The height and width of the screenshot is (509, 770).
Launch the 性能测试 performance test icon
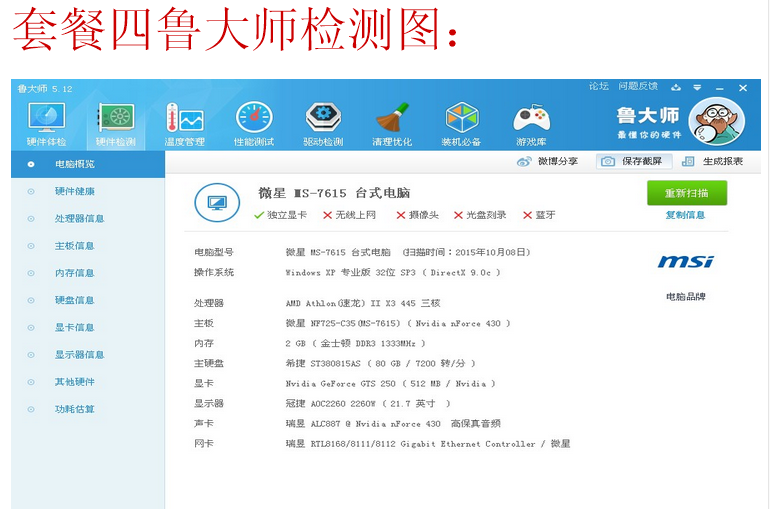click(254, 125)
